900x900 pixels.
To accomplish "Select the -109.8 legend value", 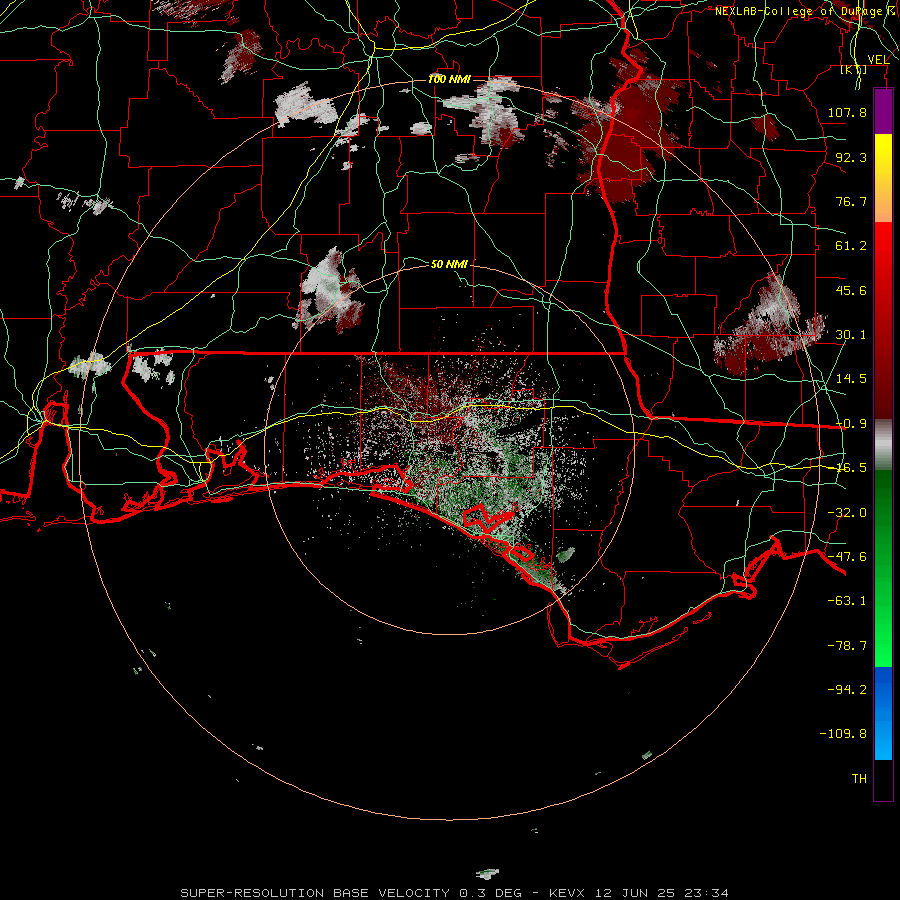I will pyautogui.click(x=843, y=734).
